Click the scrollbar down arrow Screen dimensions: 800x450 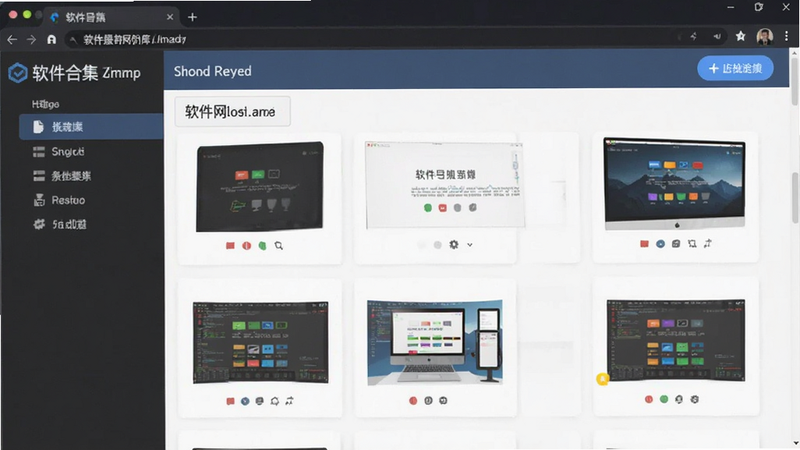coord(795,443)
